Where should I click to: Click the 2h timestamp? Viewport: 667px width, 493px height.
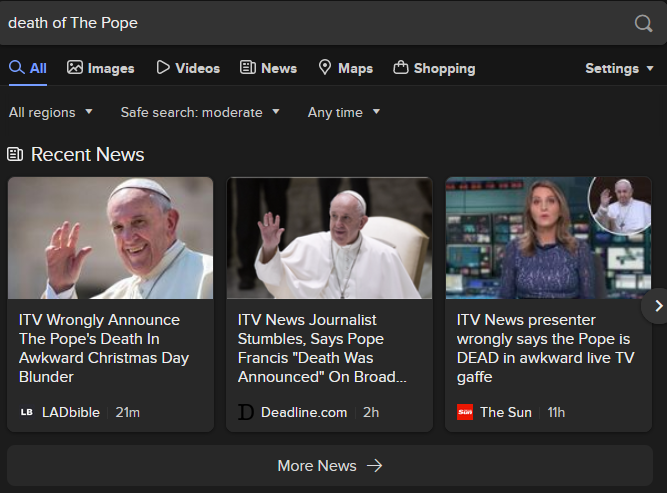pos(371,412)
